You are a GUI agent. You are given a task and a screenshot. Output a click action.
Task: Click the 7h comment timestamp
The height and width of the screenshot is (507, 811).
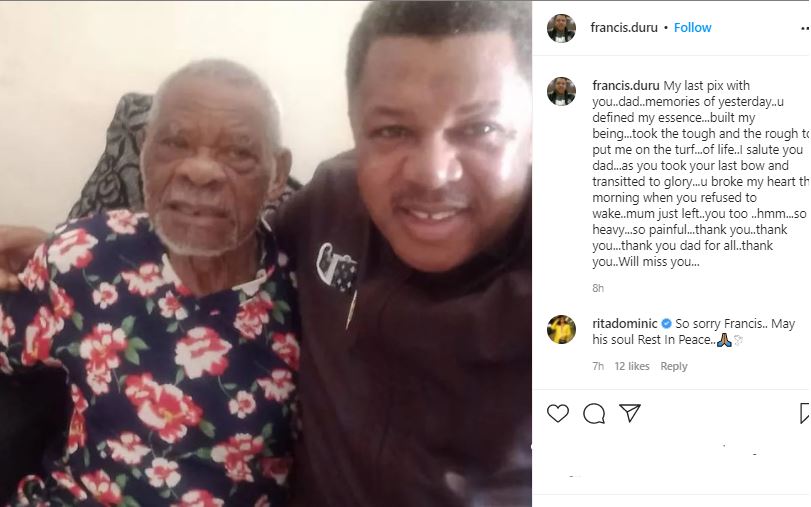tap(598, 366)
